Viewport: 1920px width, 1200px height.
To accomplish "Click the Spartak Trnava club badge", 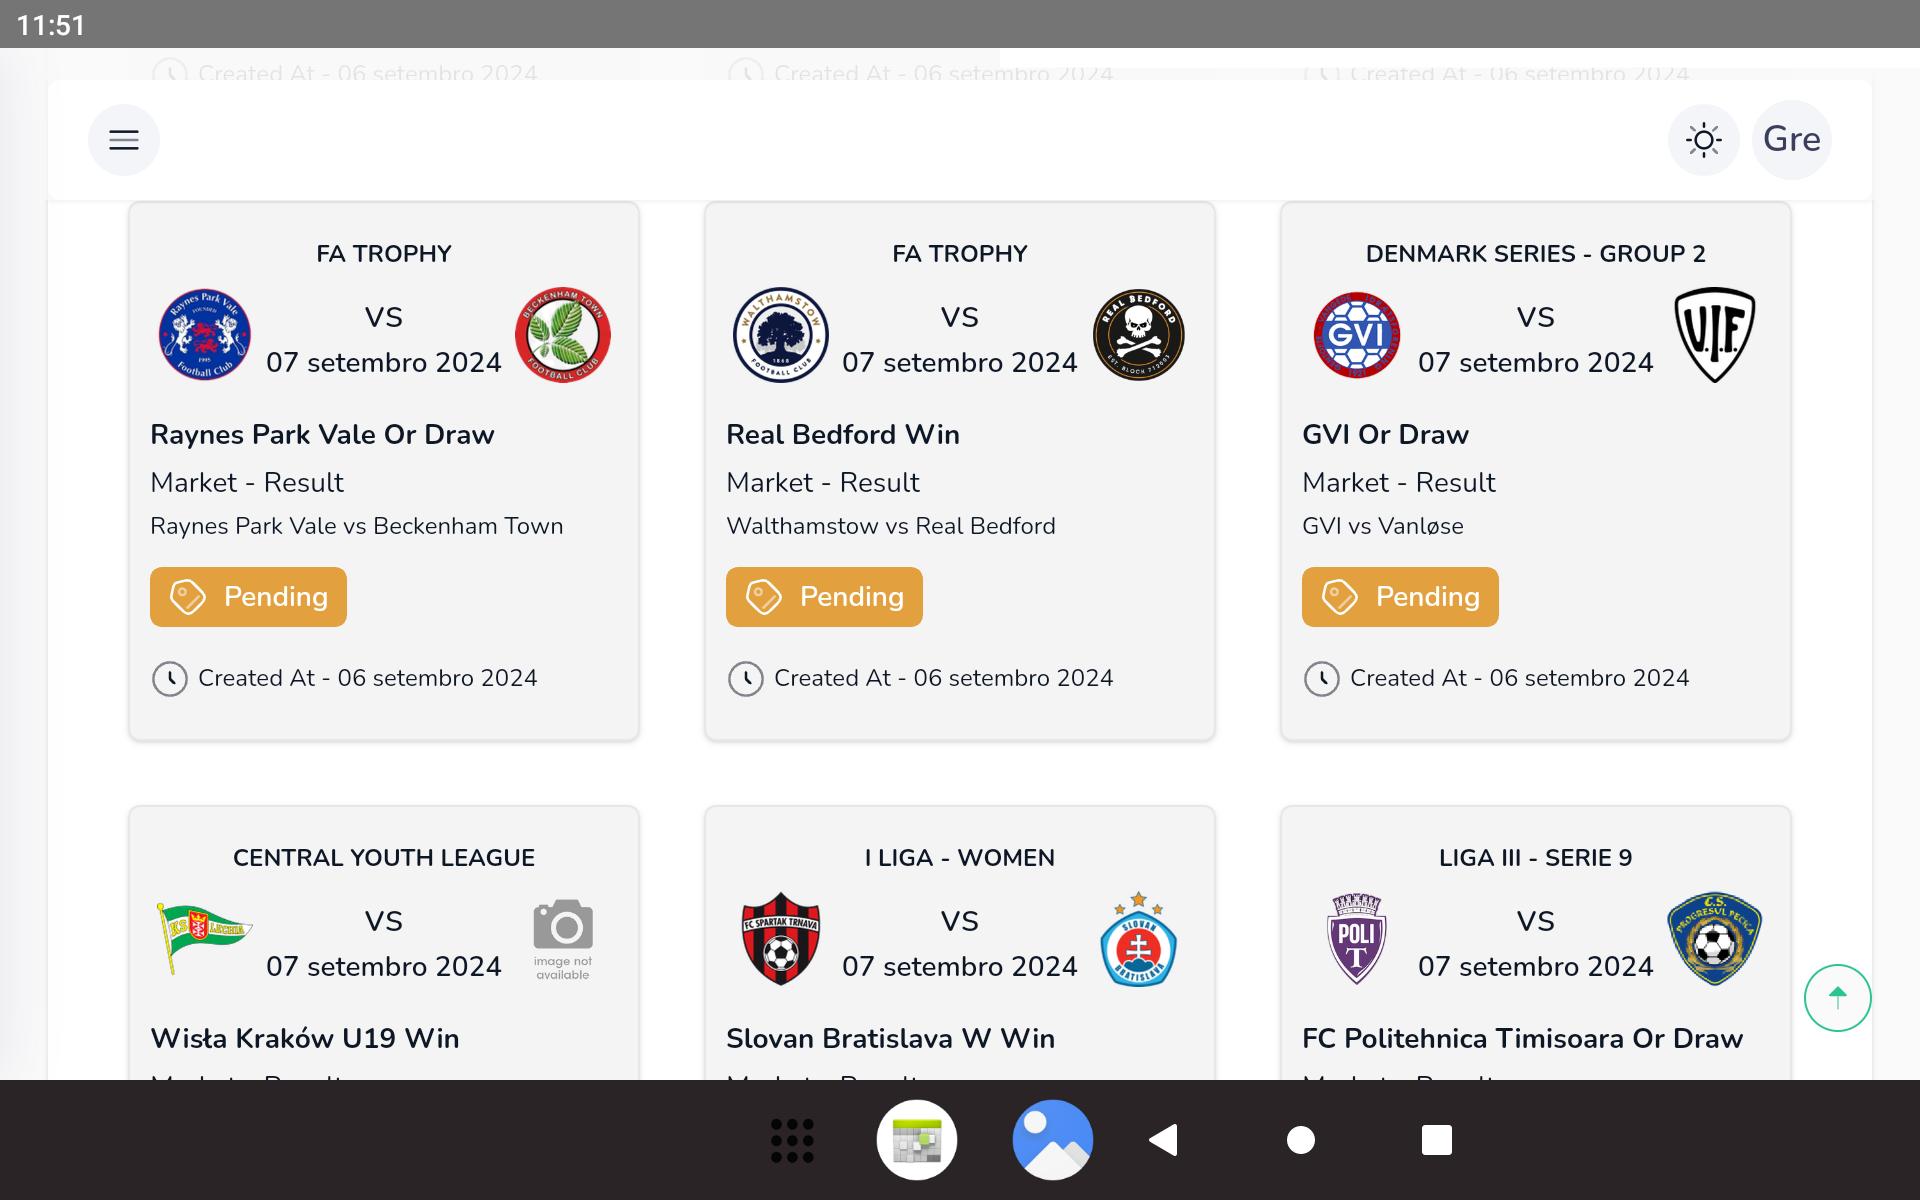I will click(781, 939).
